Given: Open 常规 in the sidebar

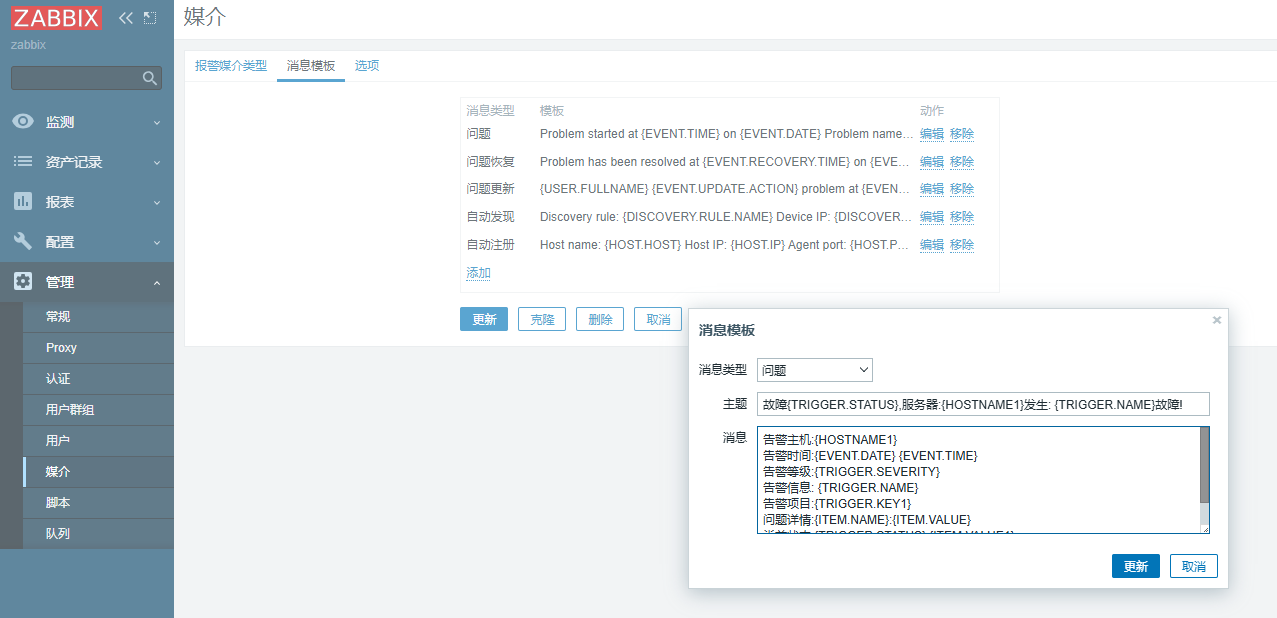Looking at the screenshot, I should (x=98, y=317).
